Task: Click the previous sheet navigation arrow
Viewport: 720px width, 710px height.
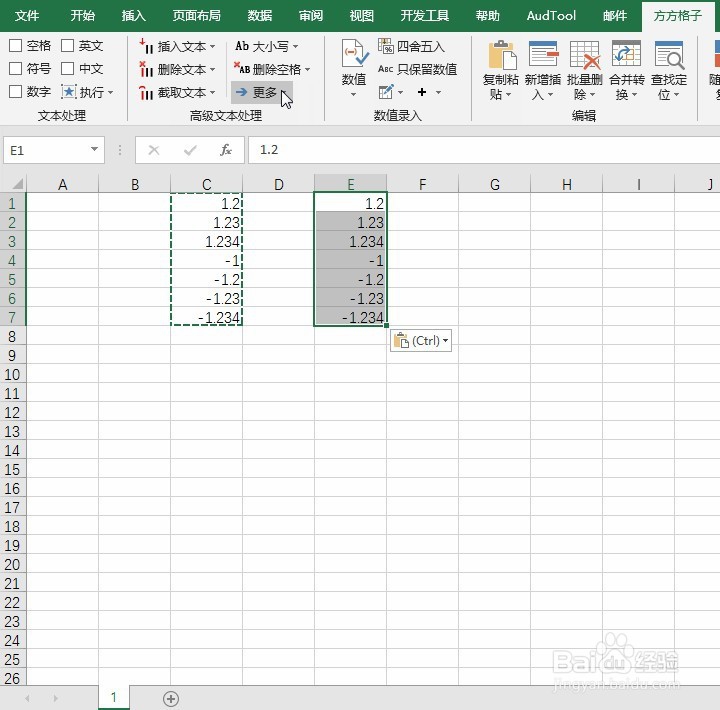Action: (28, 699)
